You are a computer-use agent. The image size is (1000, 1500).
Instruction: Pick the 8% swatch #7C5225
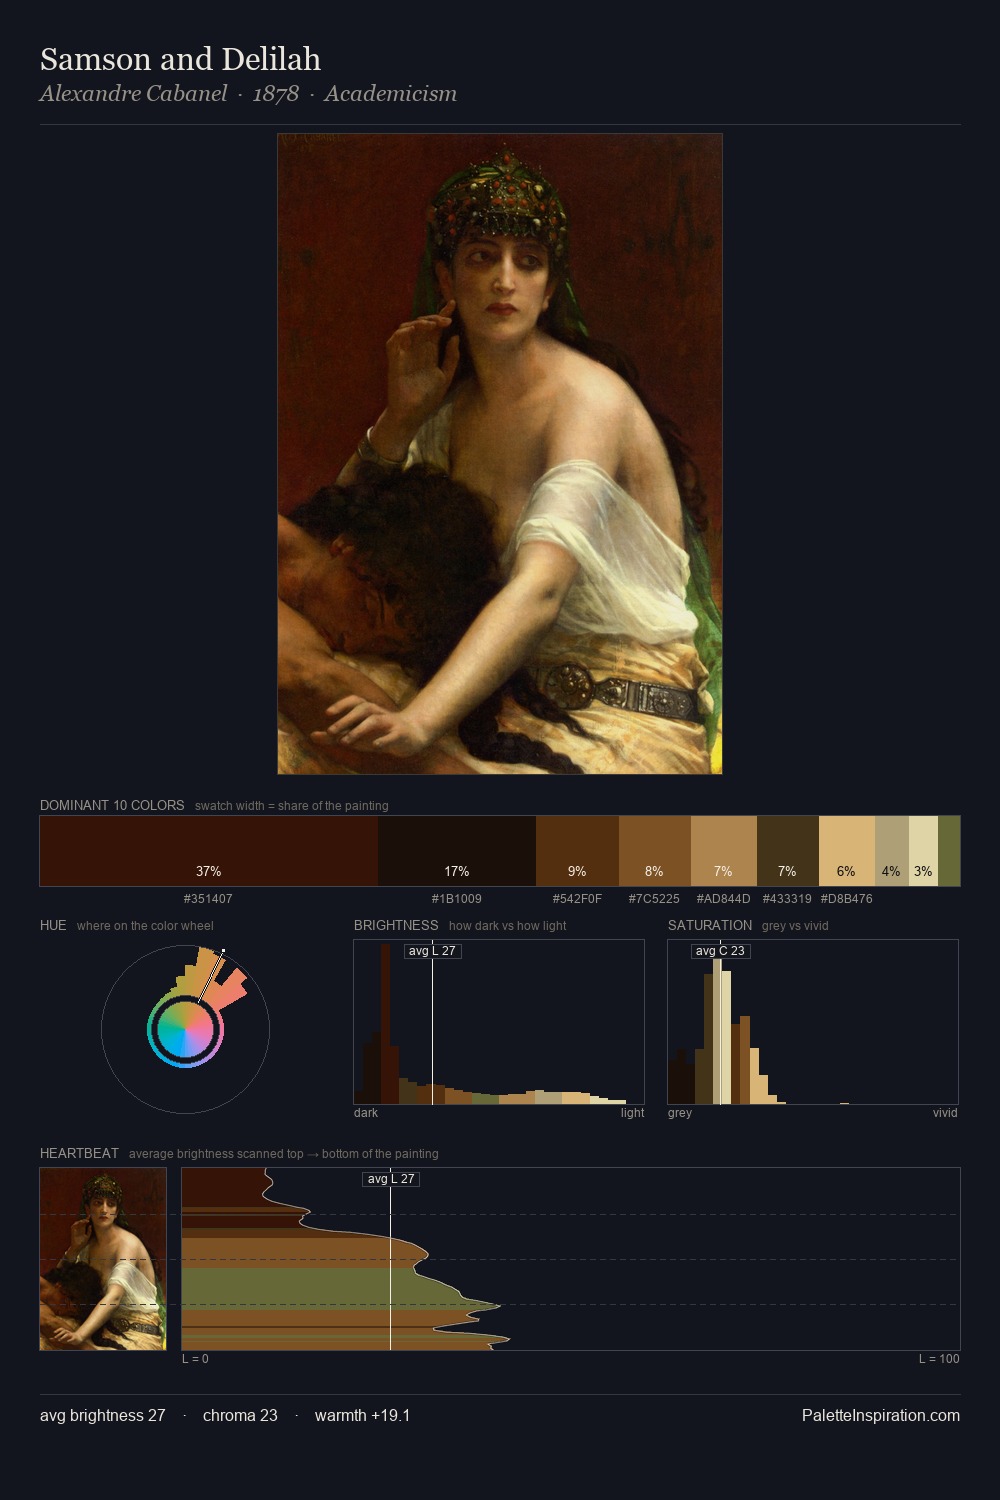655,851
